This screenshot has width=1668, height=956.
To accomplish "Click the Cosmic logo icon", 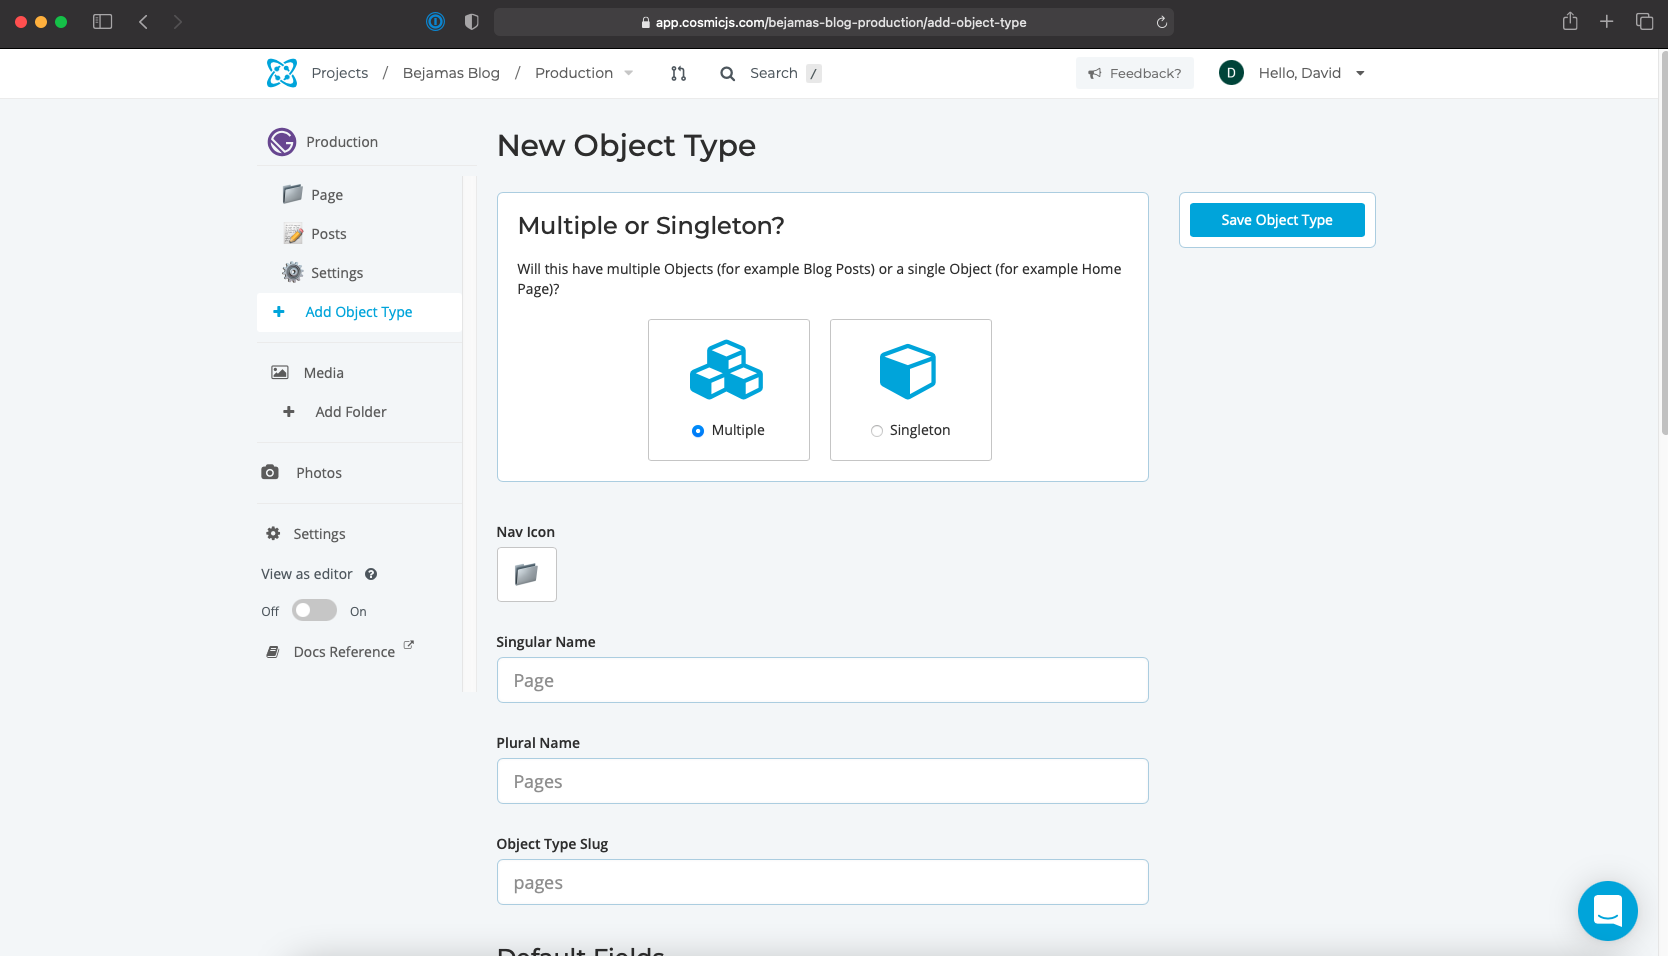I will click(282, 73).
